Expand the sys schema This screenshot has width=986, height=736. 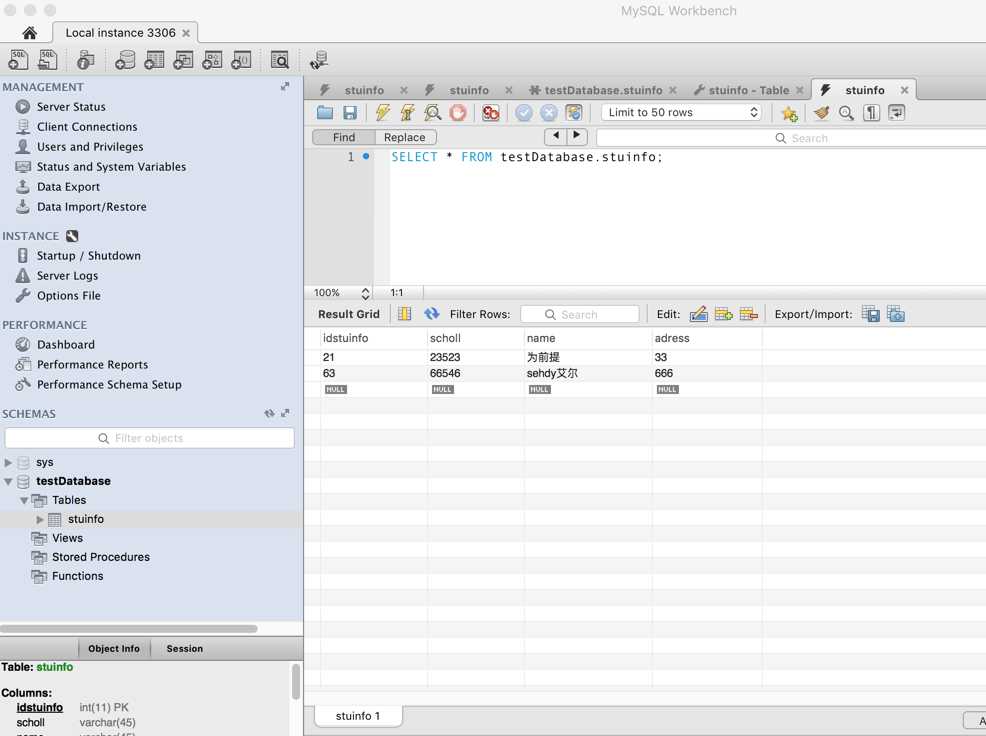[8, 462]
